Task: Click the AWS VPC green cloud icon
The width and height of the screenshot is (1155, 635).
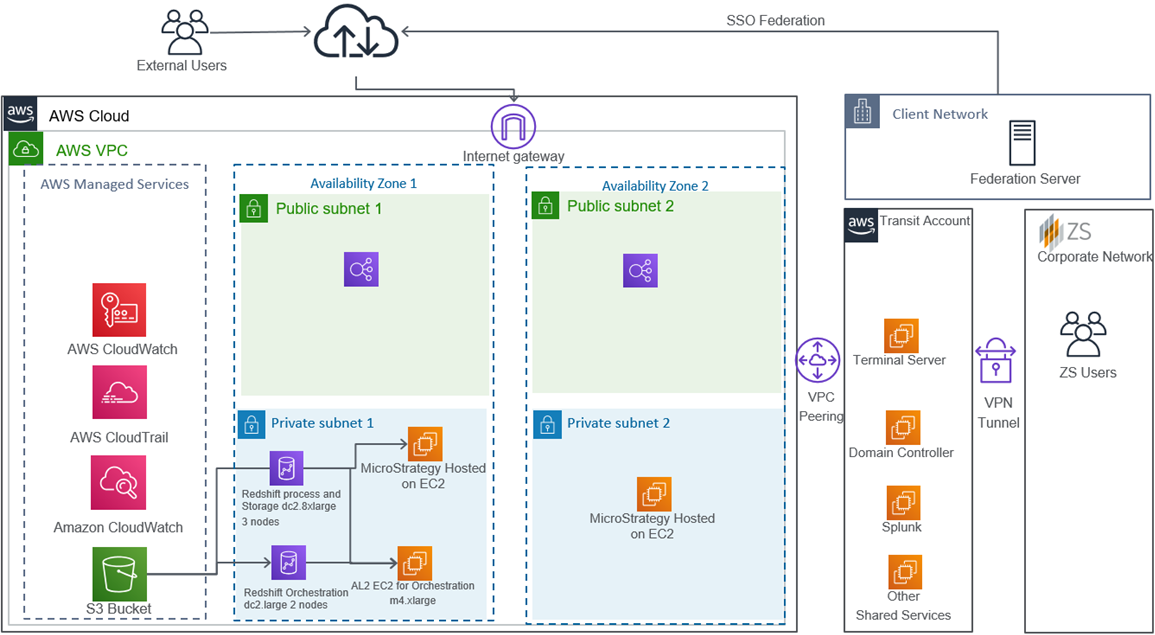Action: pyautogui.click(x=25, y=149)
